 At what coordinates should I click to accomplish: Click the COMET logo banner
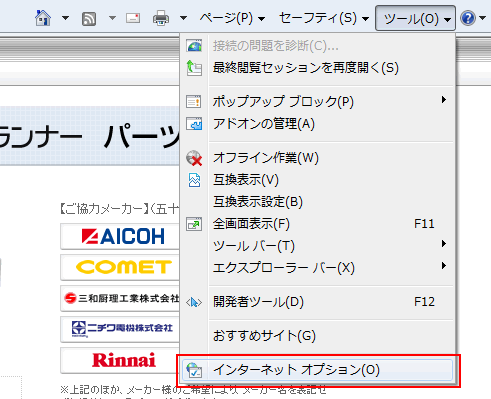120,267
